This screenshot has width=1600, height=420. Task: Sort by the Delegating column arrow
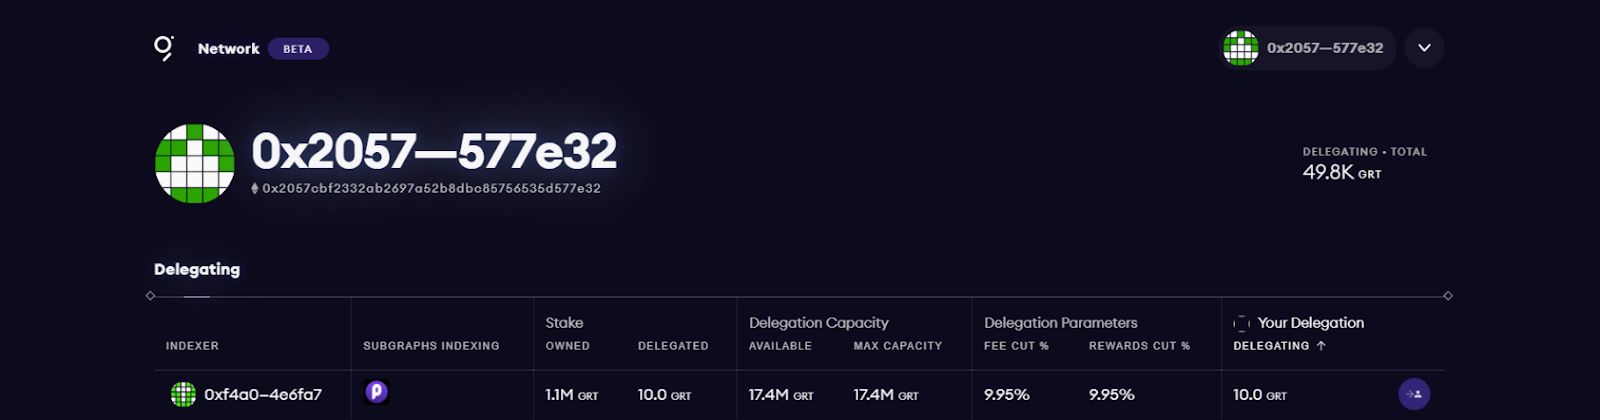point(1321,346)
